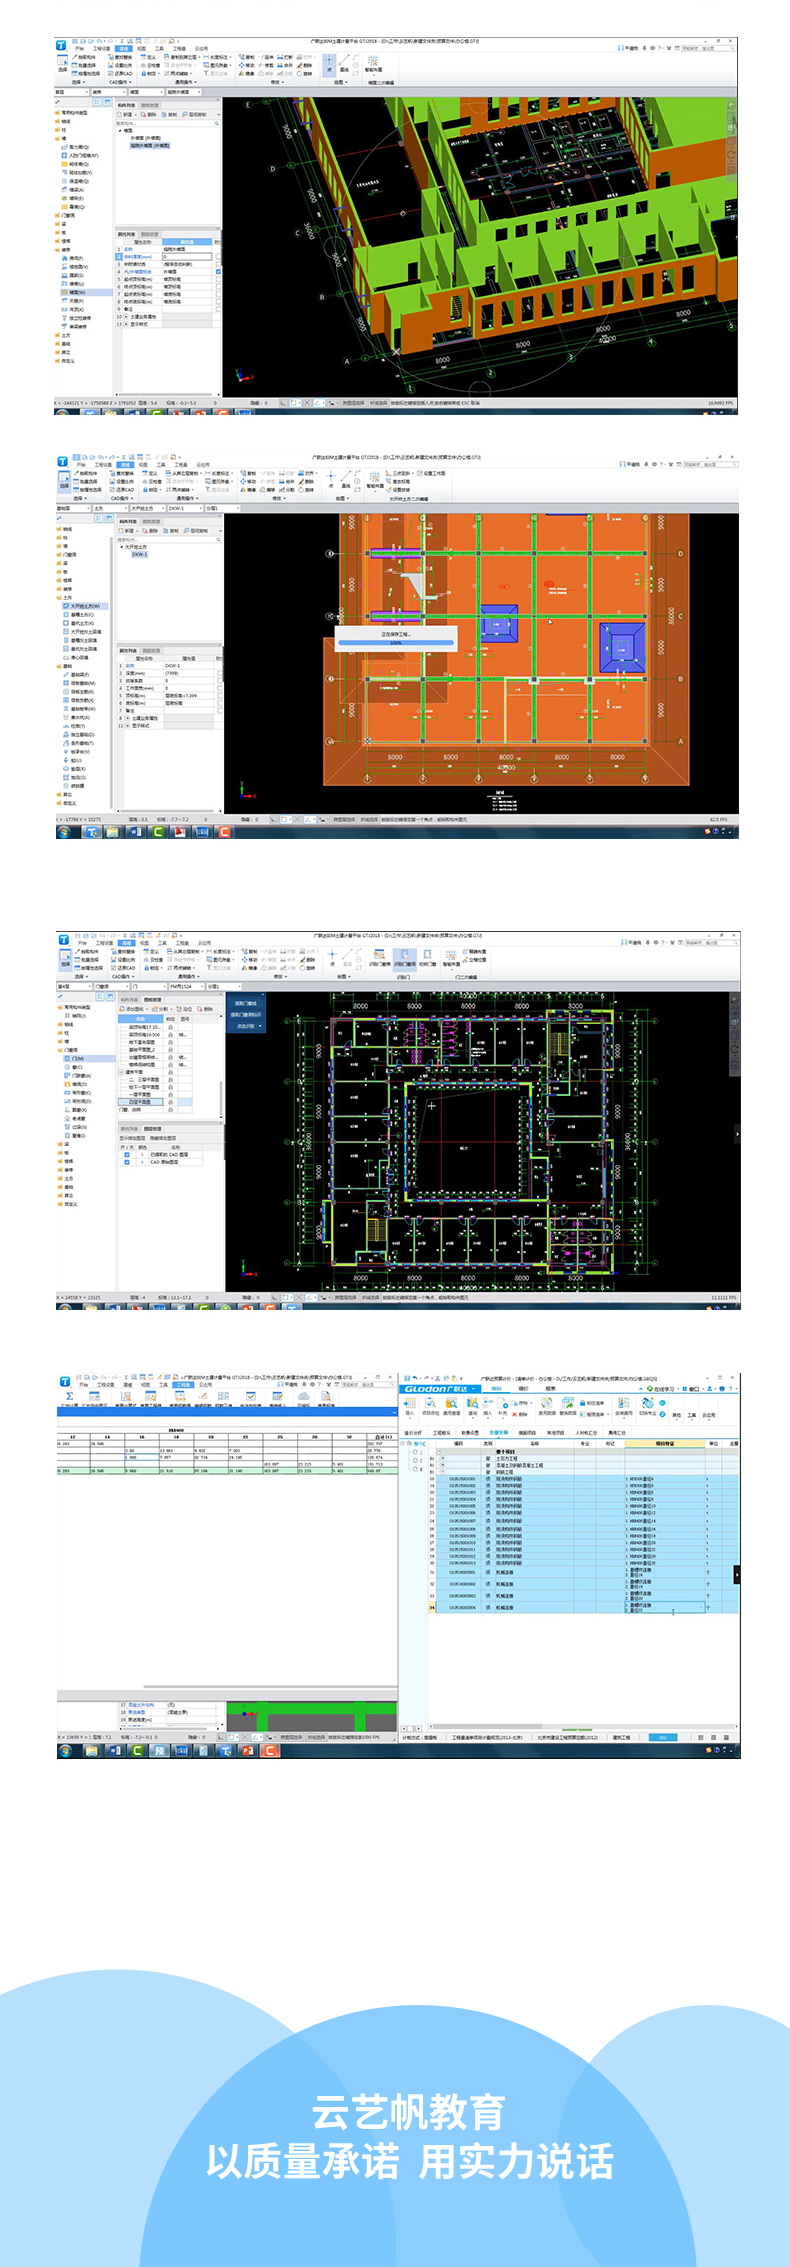
Task: Open the 图纸管理 tab in 3D wall window
Action: tap(150, 105)
